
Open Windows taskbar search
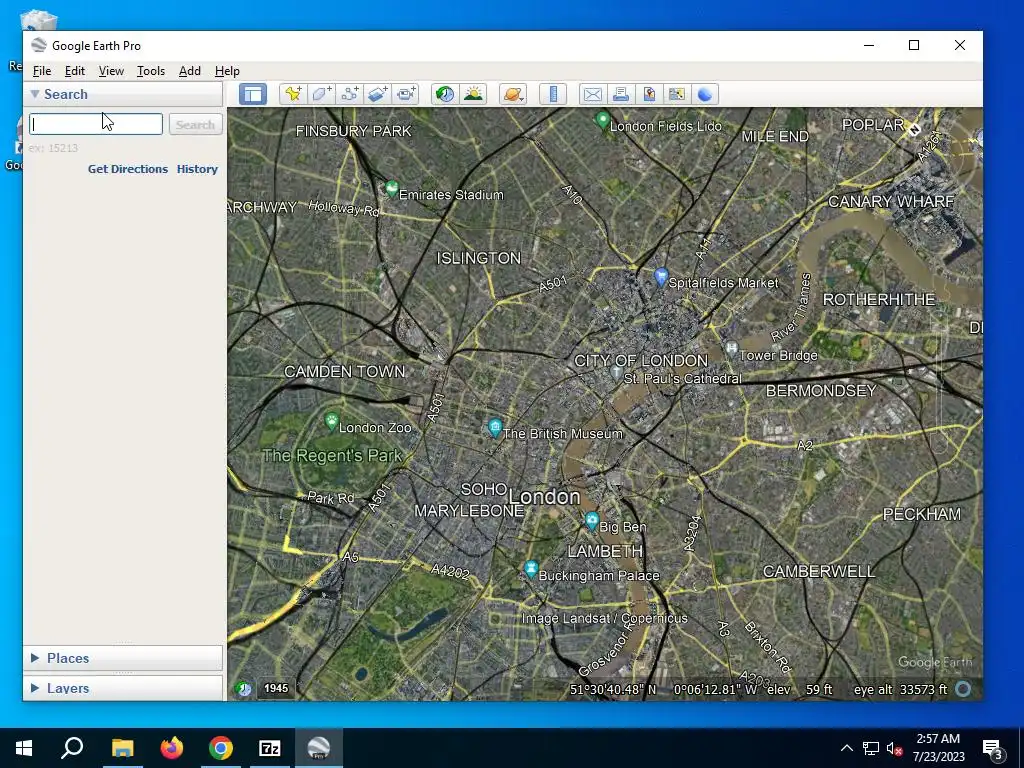(x=72, y=748)
